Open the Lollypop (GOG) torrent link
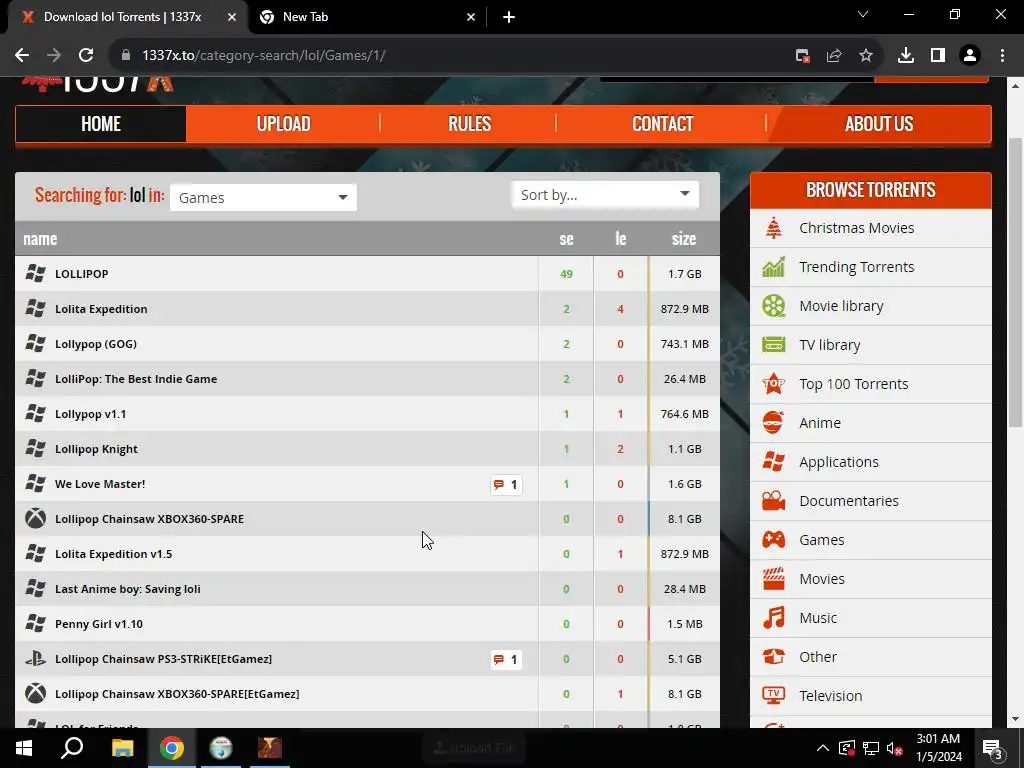Image resolution: width=1024 pixels, height=768 pixels. 96,344
